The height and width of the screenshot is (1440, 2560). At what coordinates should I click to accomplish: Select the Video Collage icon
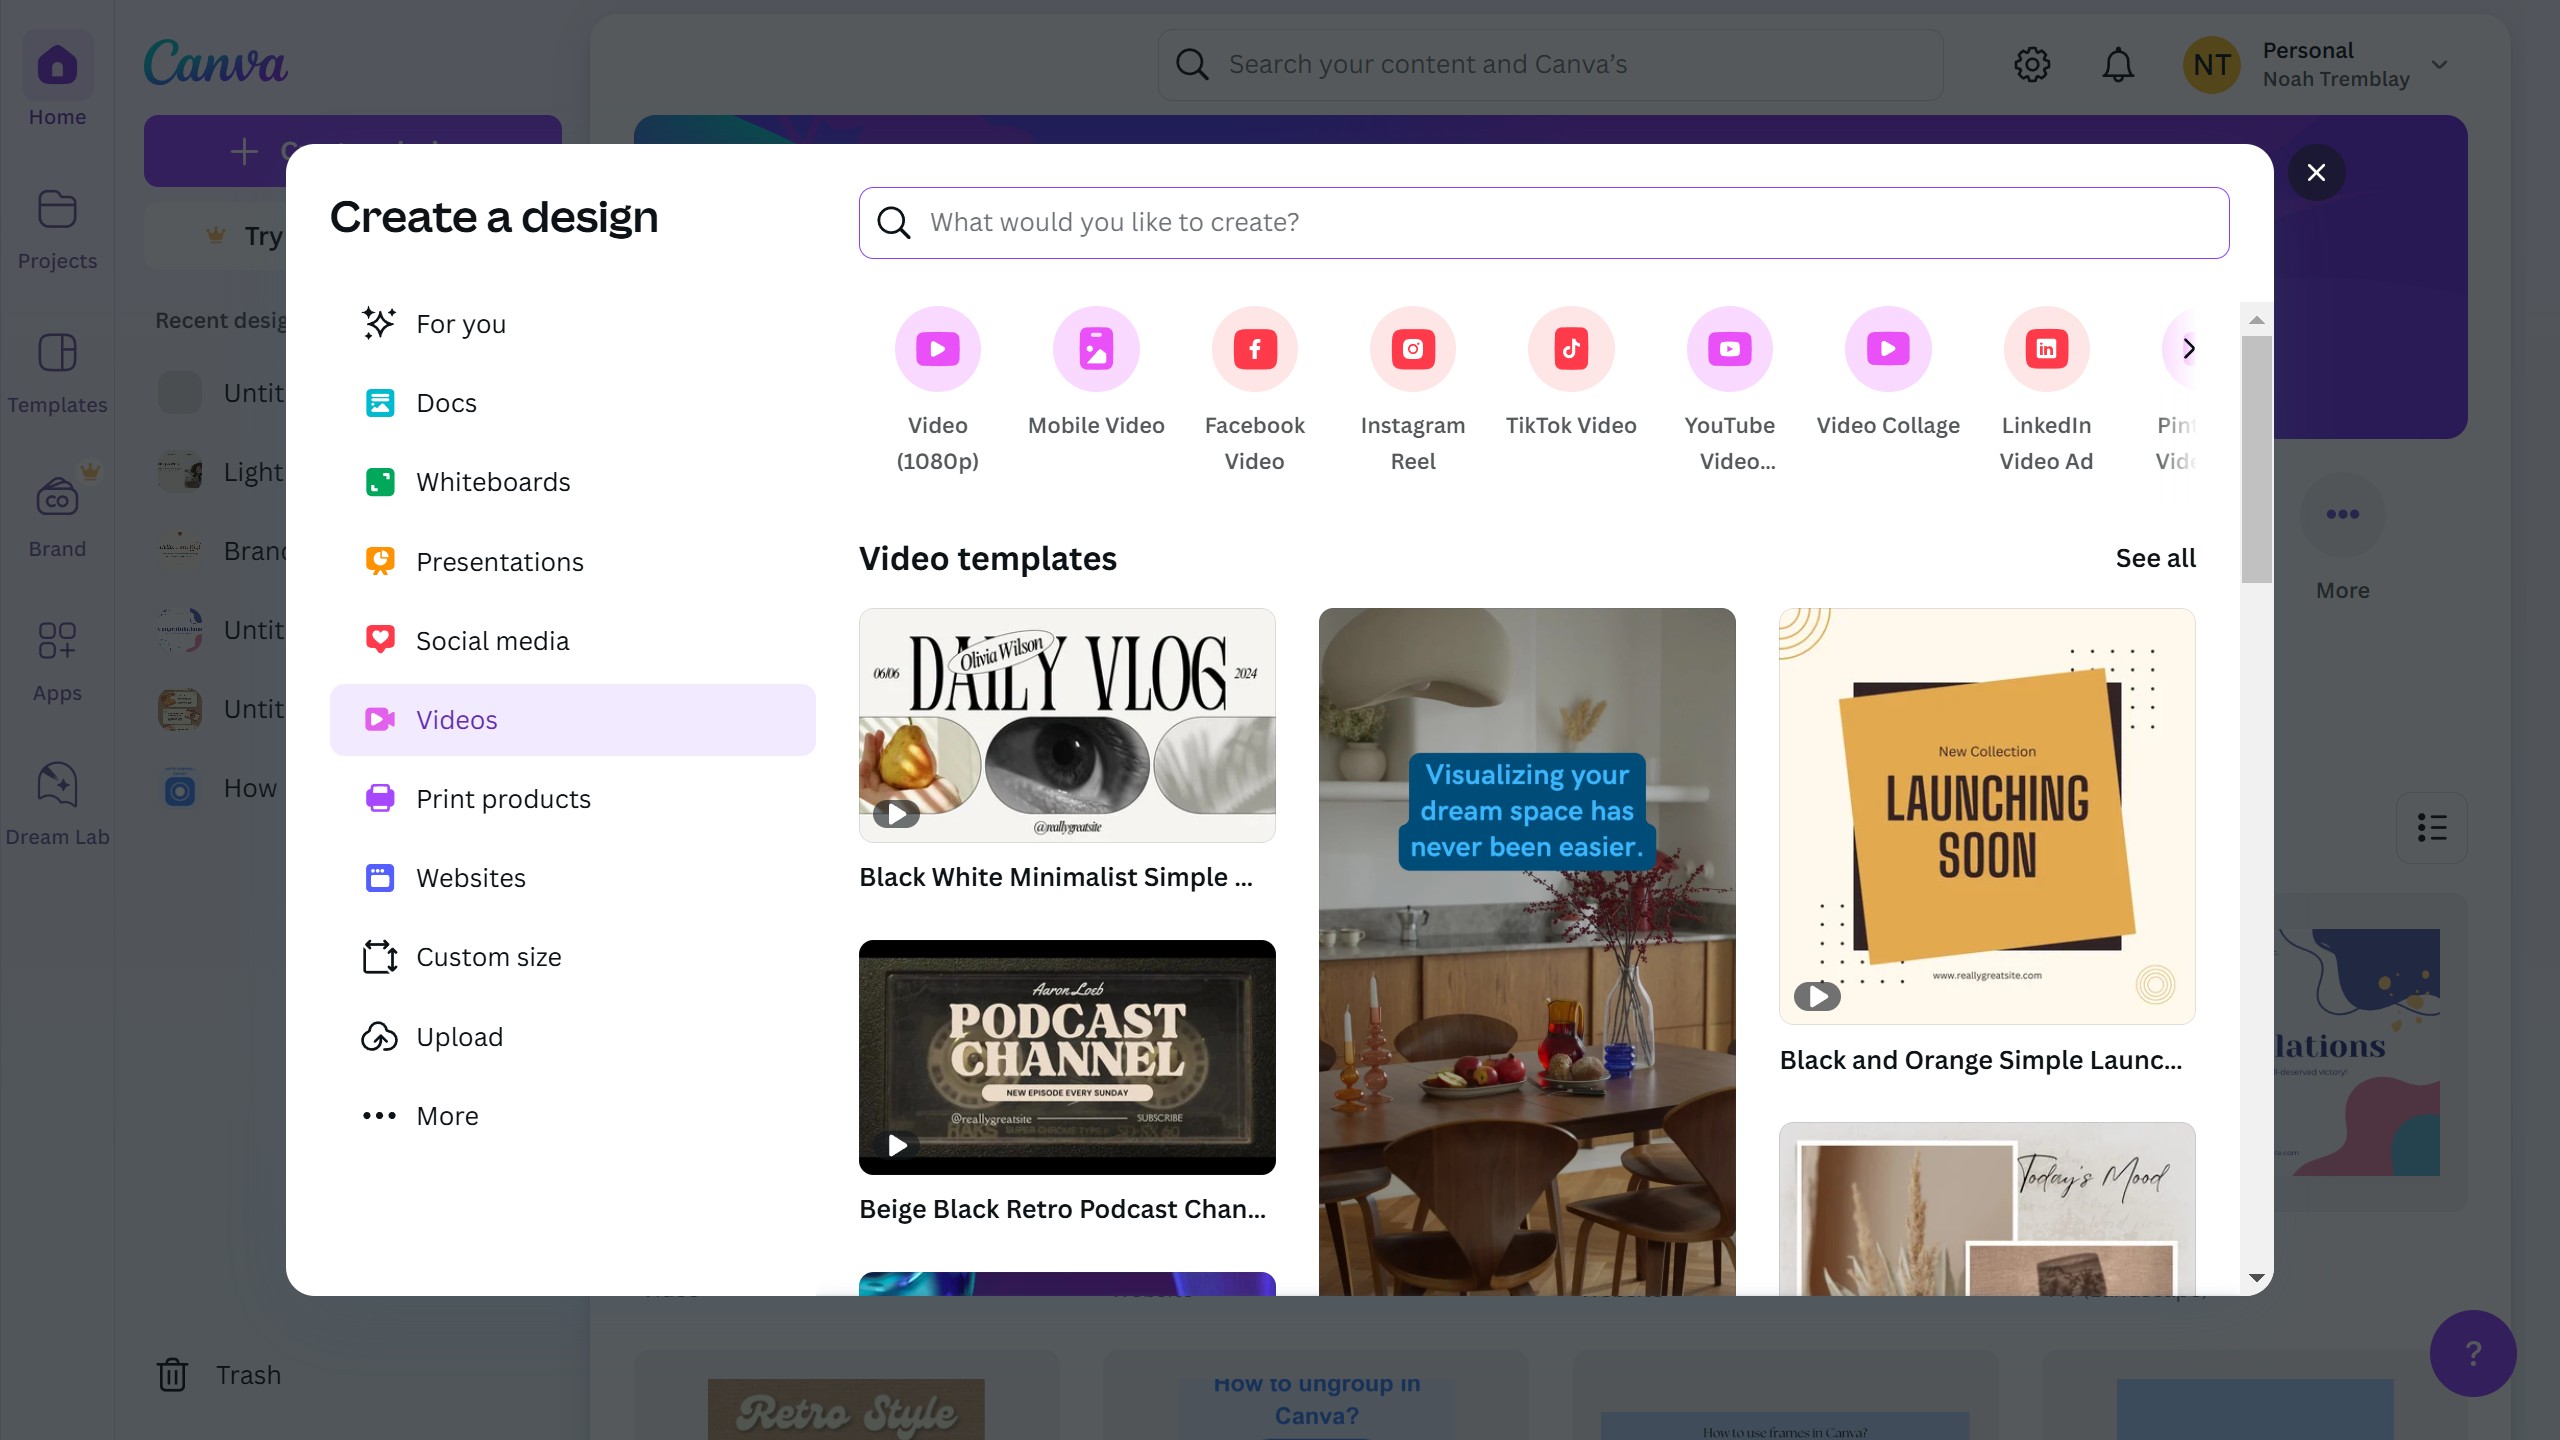point(1888,349)
